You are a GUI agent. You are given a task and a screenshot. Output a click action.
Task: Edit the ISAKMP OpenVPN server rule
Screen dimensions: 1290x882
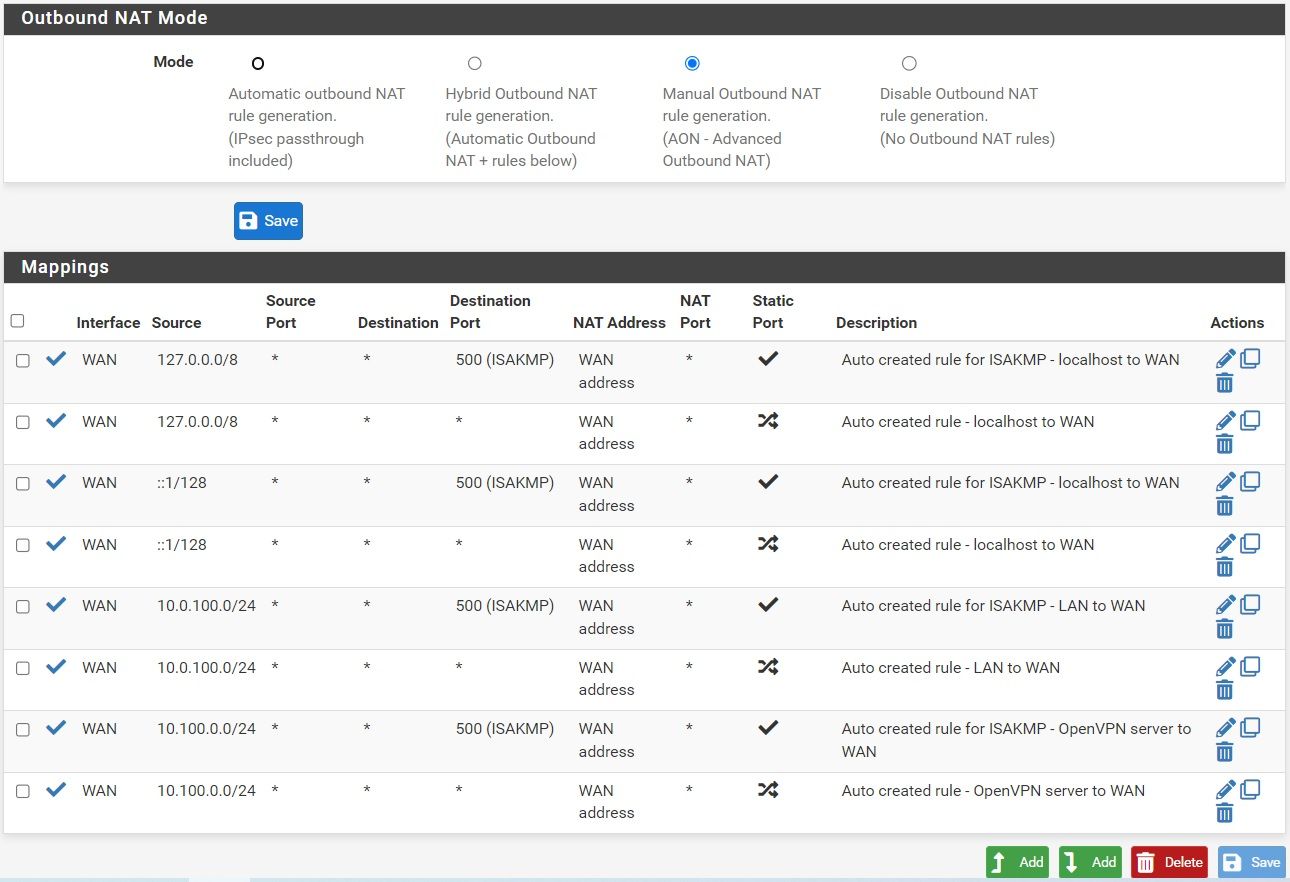click(1226, 728)
